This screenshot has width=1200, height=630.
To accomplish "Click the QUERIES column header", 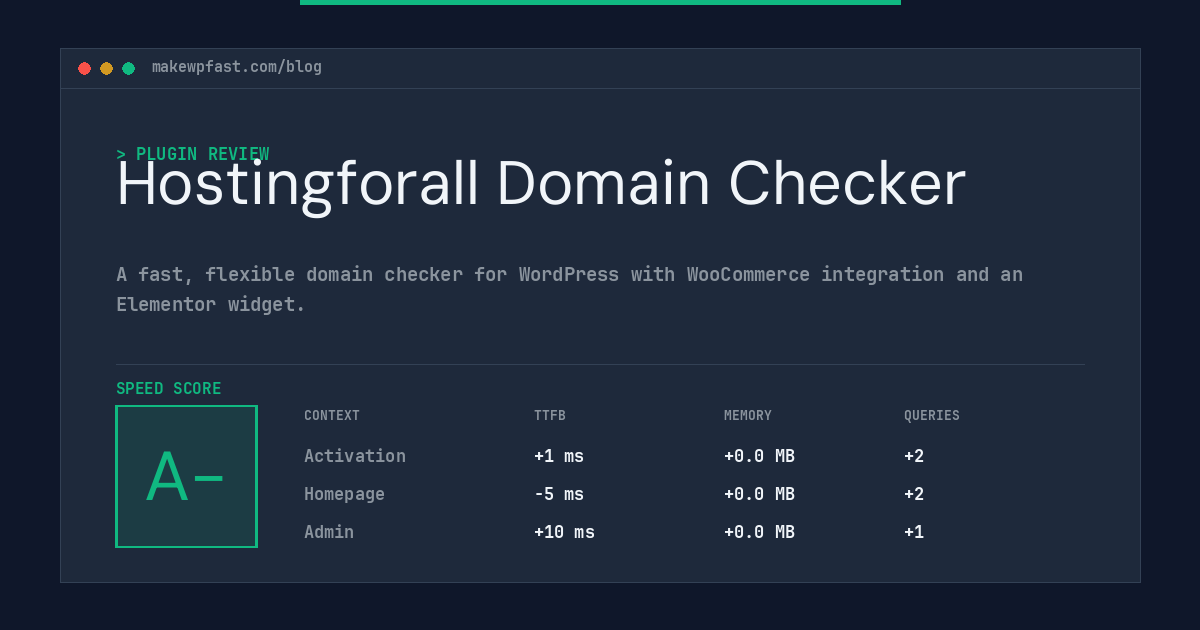I will (x=932, y=416).
